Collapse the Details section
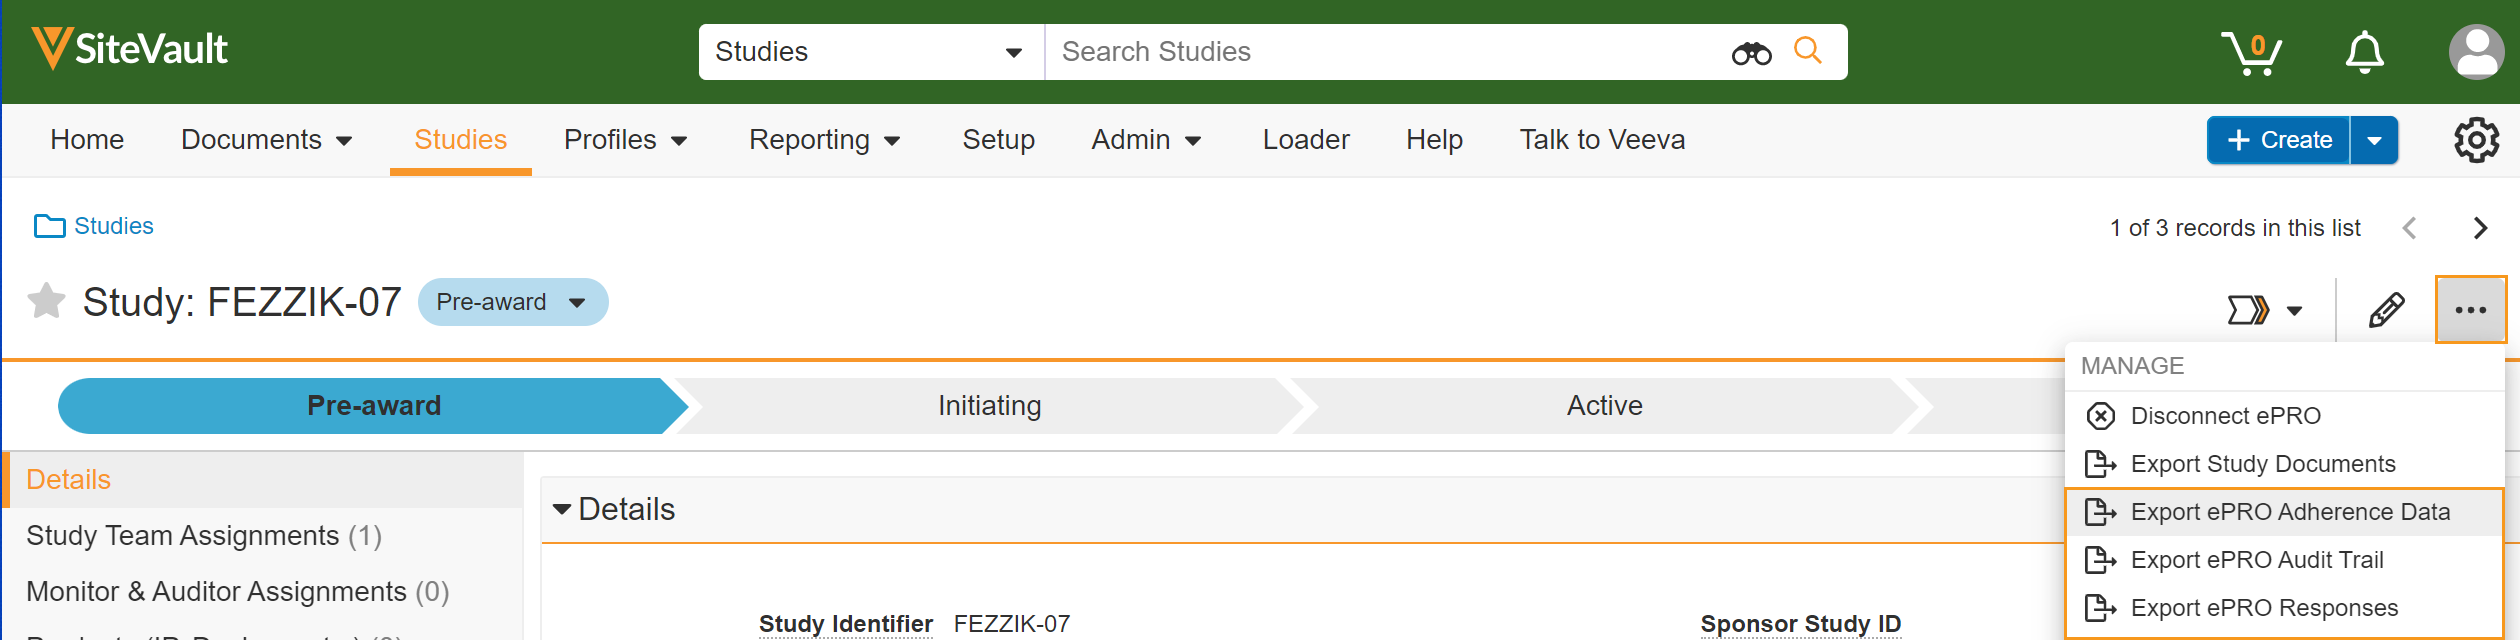 [562, 510]
